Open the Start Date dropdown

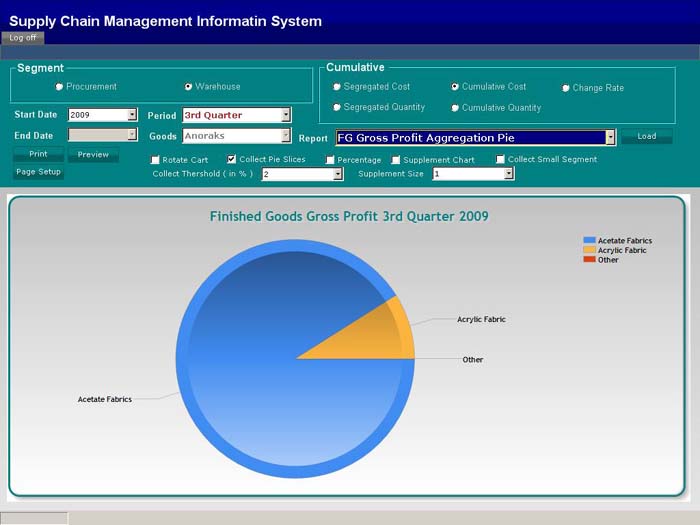coord(132,115)
